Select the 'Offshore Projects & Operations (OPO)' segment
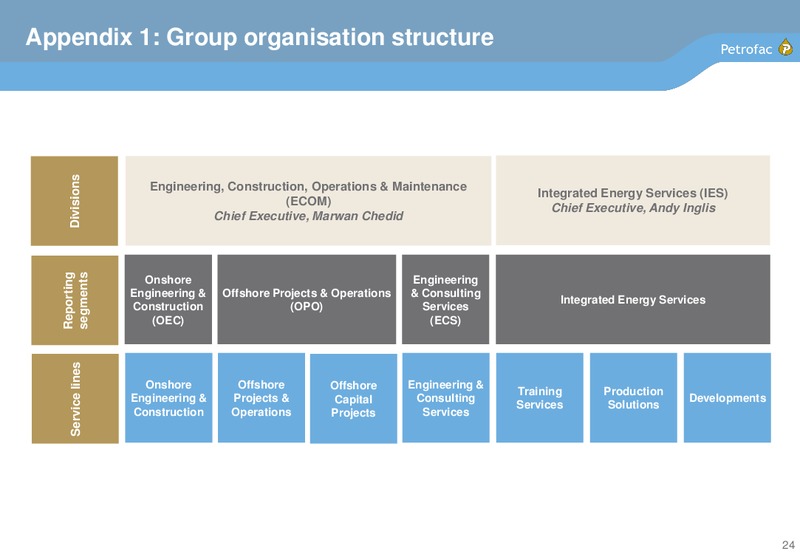Viewport: 800px width, 554px height. coord(307,299)
